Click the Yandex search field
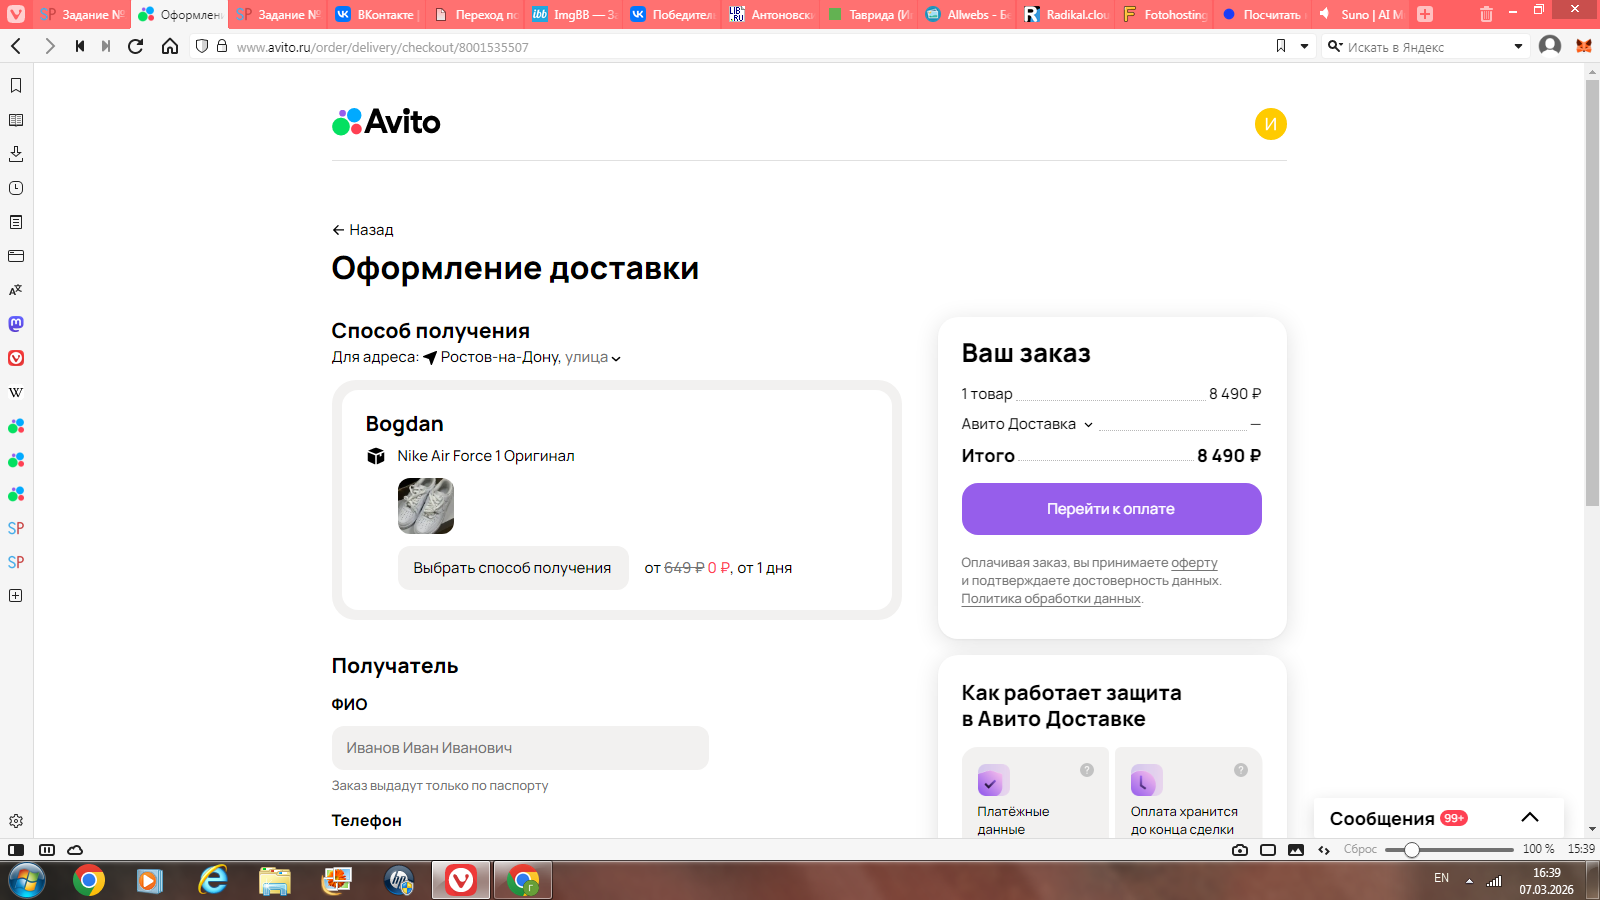The height and width of the screenshot is (900, 1600). 1425,46
